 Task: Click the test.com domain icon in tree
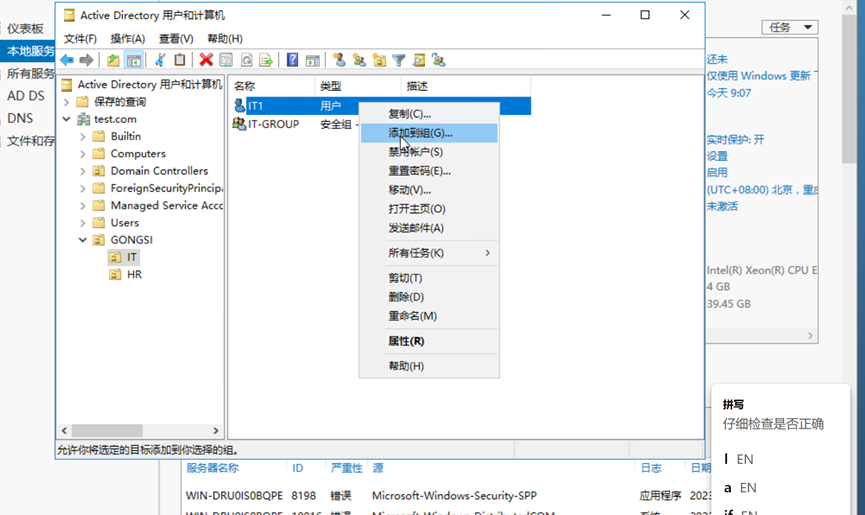coord(84,119)
